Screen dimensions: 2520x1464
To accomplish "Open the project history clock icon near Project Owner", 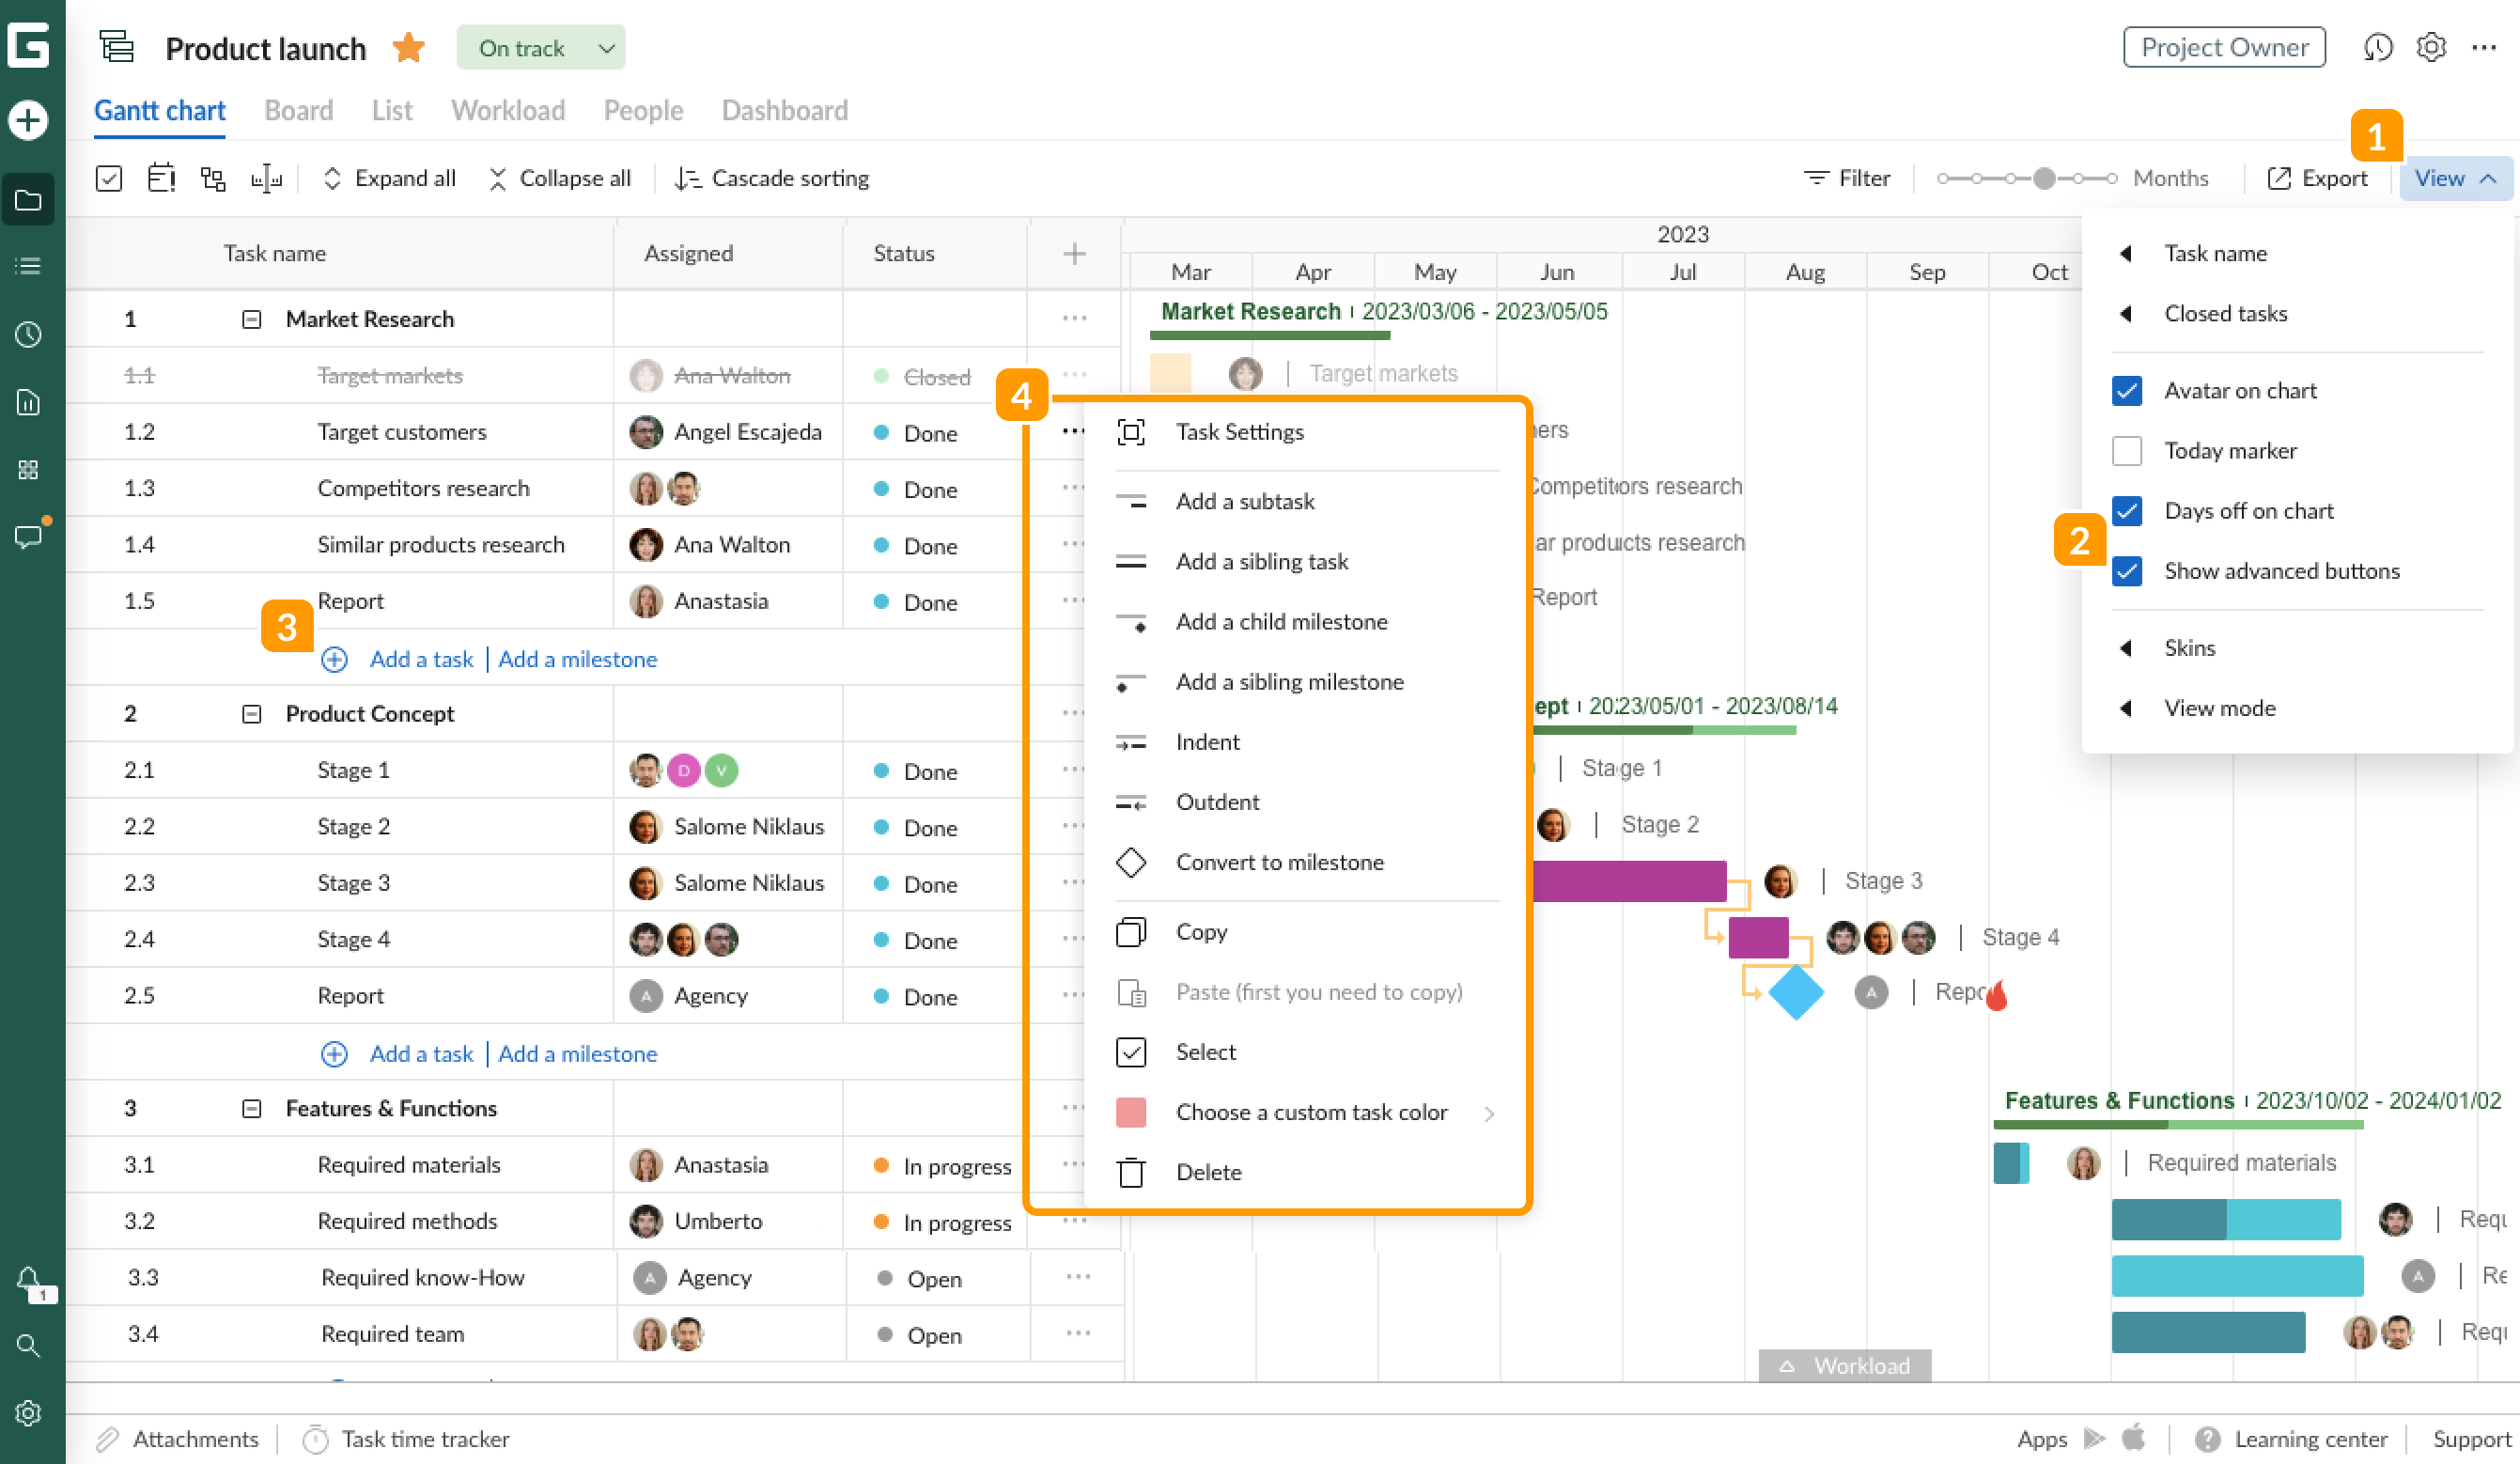I will click(2379, 47).
